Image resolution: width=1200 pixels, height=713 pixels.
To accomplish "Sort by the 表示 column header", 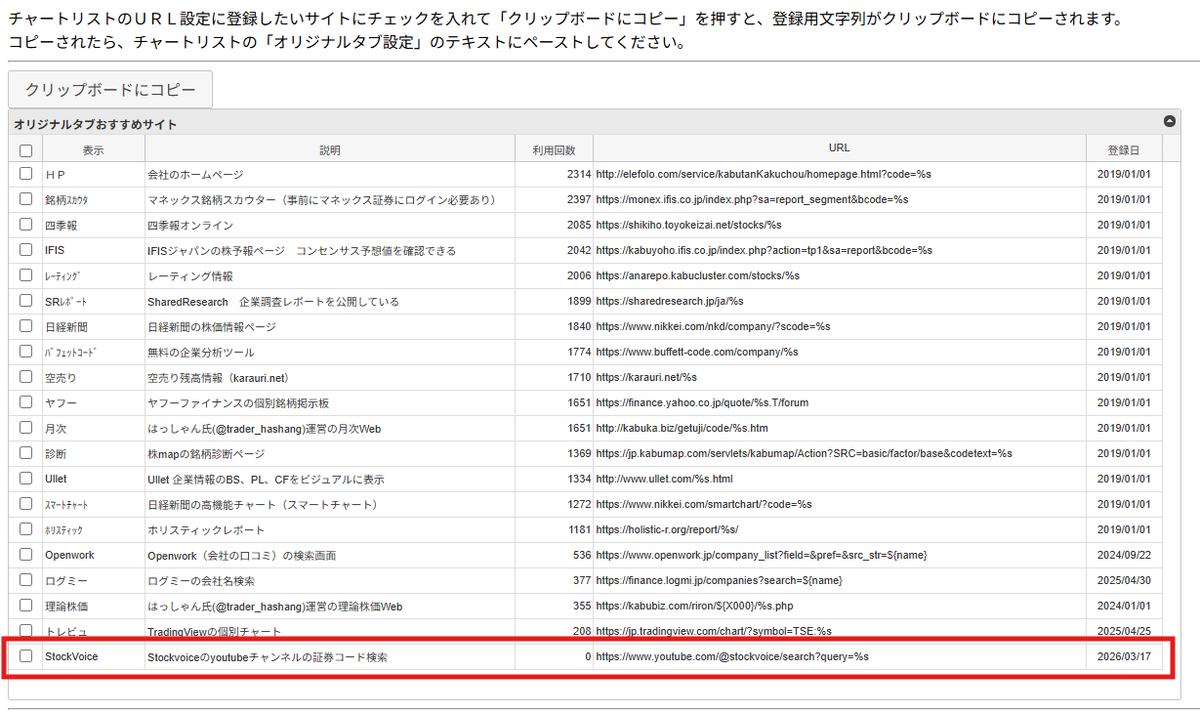I will 93,150.
